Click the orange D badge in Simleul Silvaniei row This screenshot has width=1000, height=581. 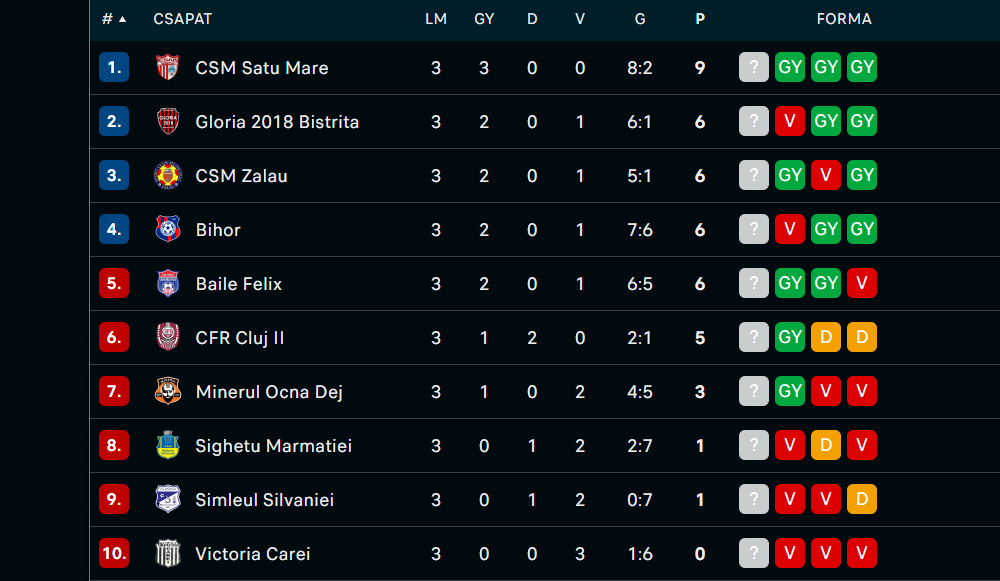tap(862, 499)
